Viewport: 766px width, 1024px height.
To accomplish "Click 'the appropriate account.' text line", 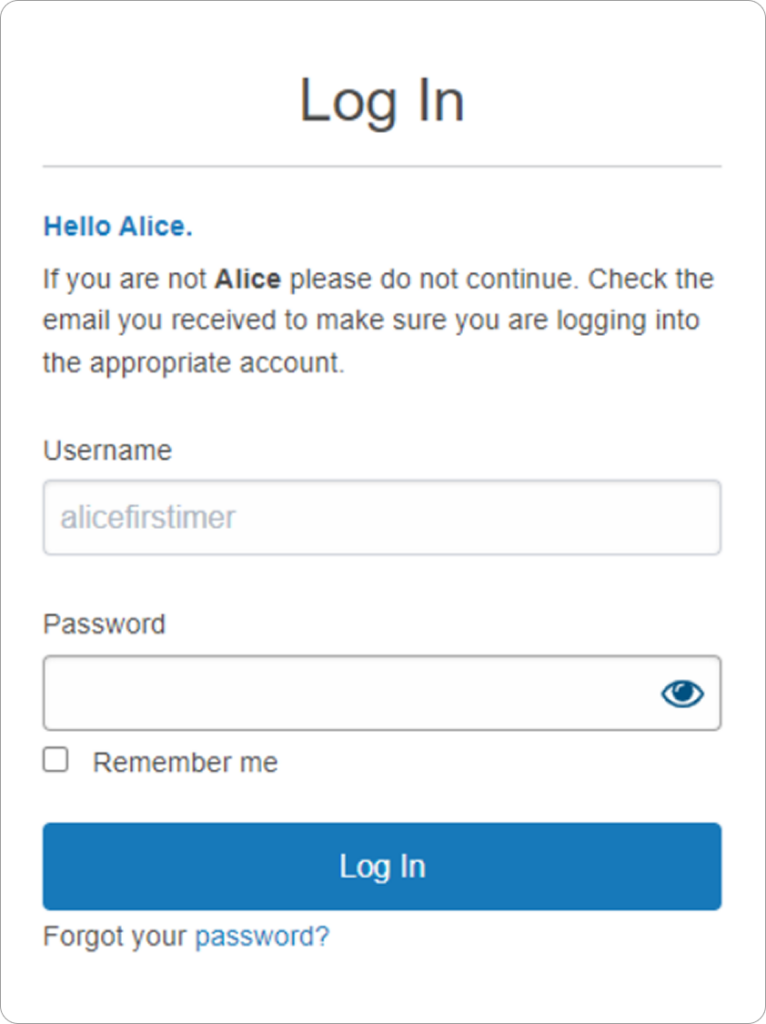I will (193, 362).
